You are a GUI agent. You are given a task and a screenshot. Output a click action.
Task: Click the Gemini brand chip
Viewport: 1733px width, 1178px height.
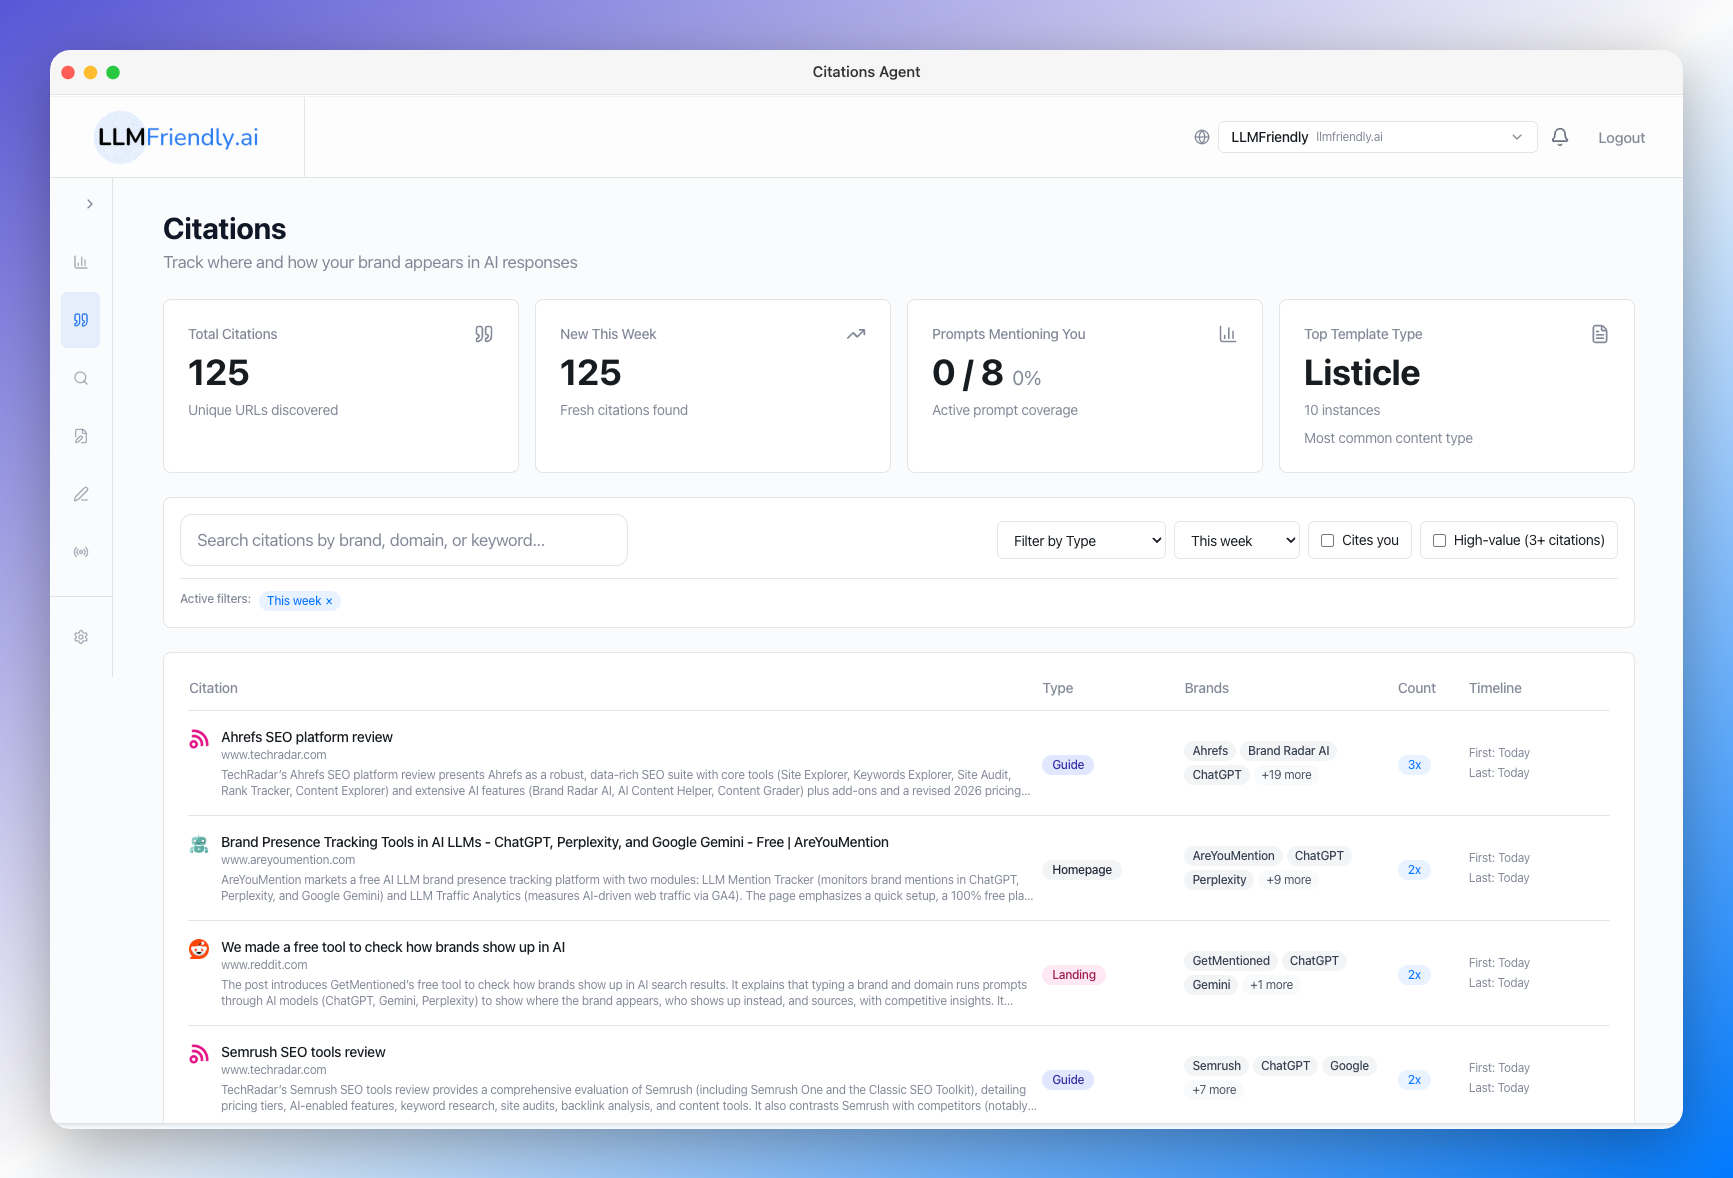1212,985
